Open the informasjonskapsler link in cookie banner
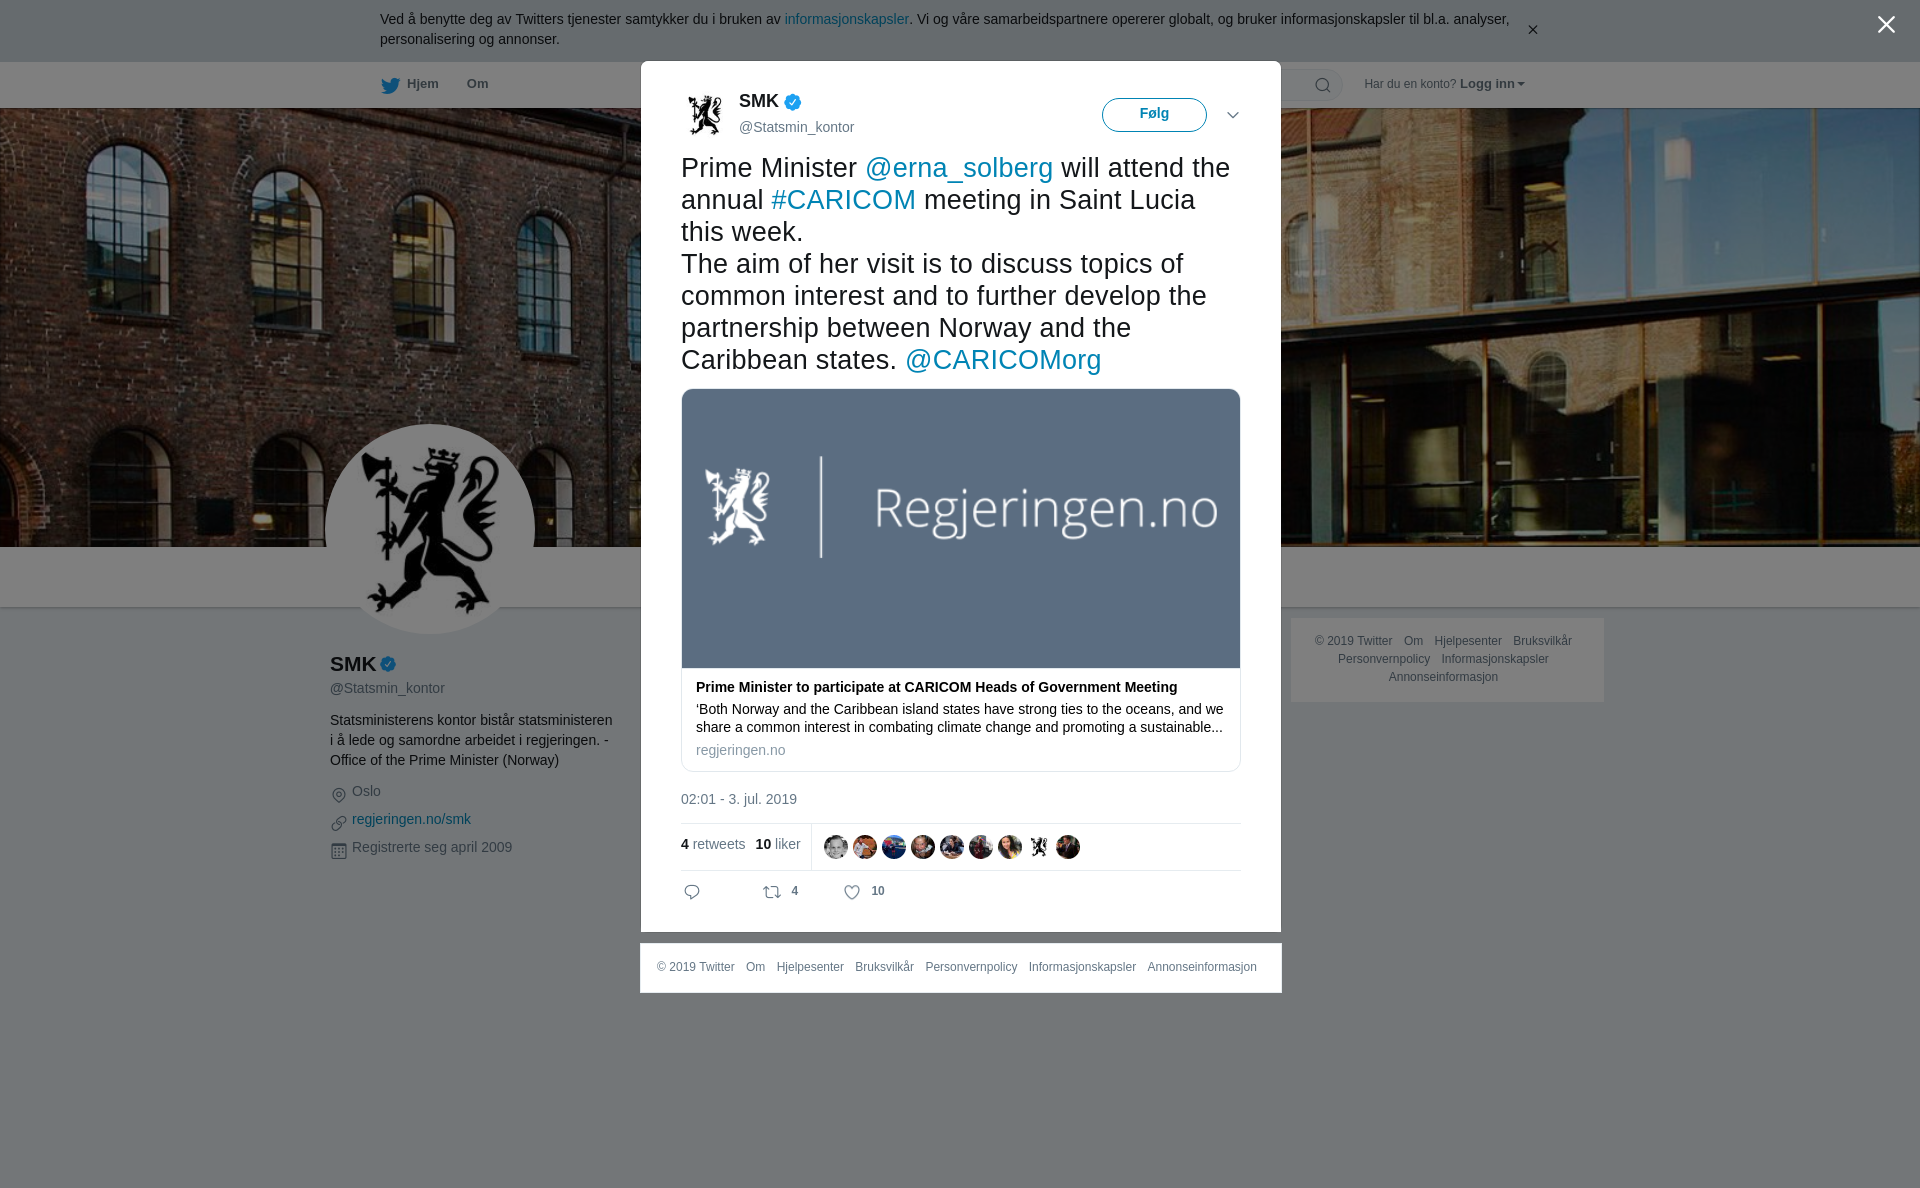This screenshot has height=1188, width=1920. point(846,19)
